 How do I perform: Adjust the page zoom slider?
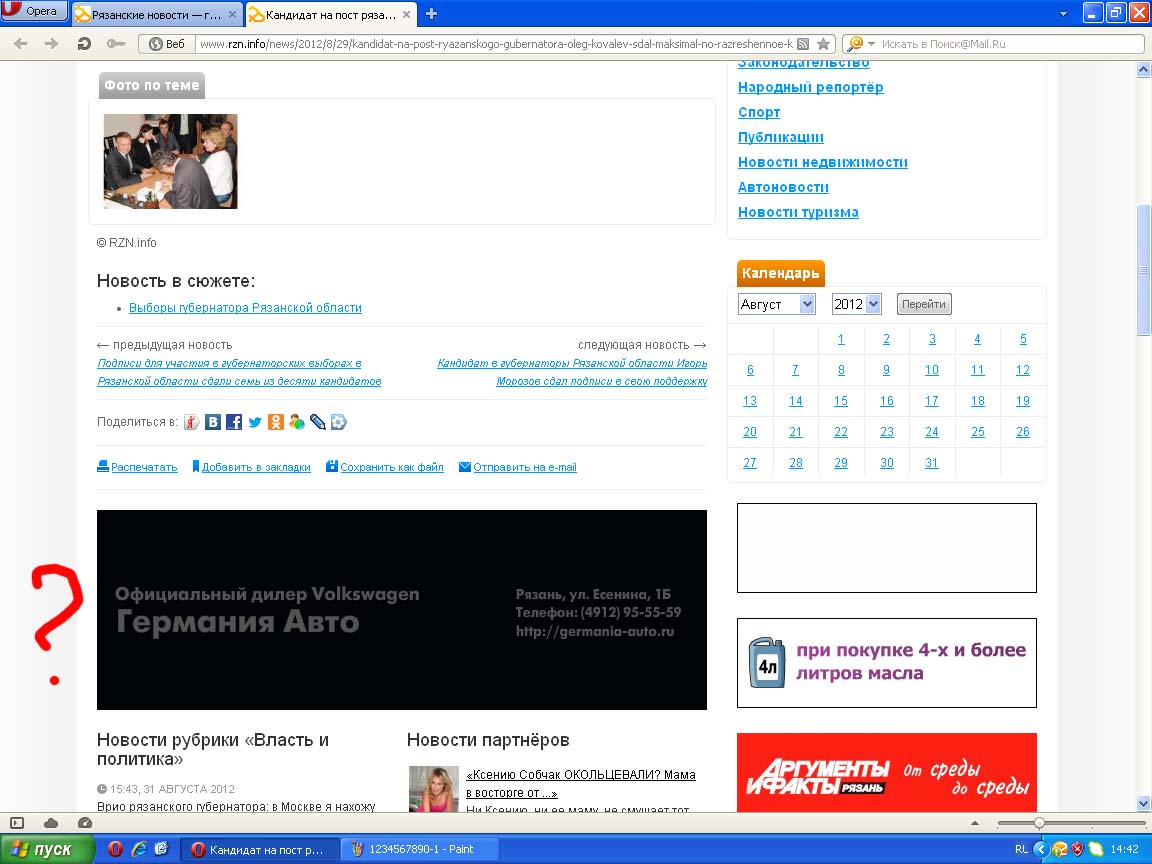(x=1039, y=822)
